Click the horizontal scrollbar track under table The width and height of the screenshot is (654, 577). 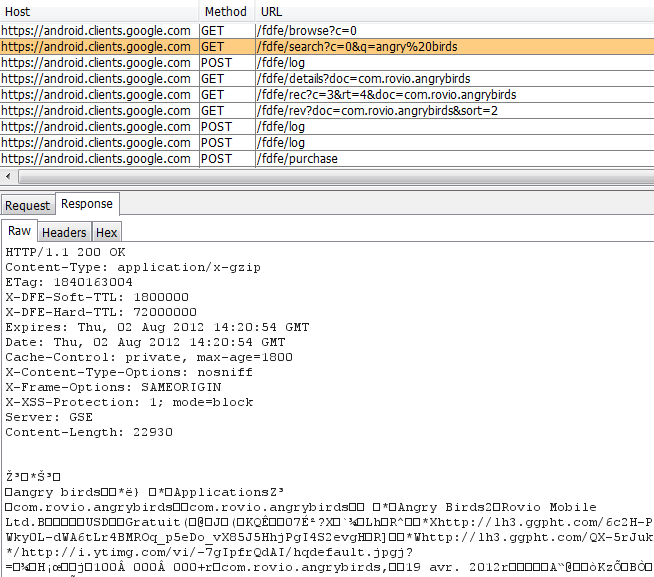(x=336, y=177)
